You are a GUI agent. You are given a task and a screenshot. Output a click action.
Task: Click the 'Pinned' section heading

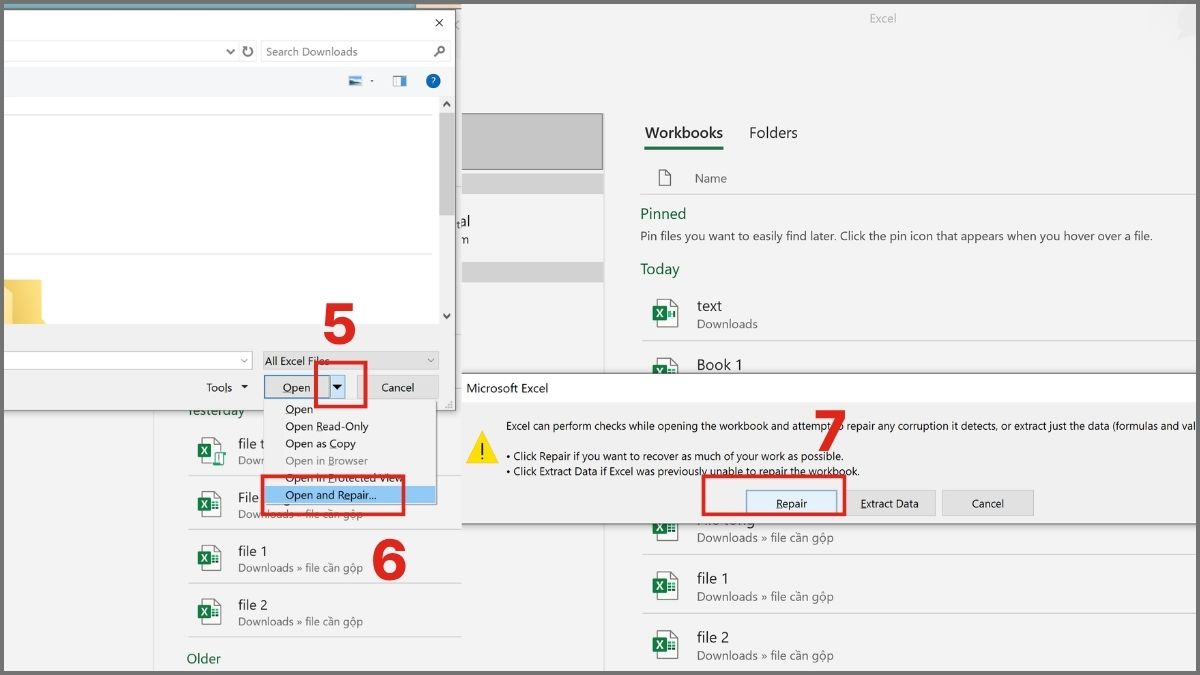click(x=663, y=214)
